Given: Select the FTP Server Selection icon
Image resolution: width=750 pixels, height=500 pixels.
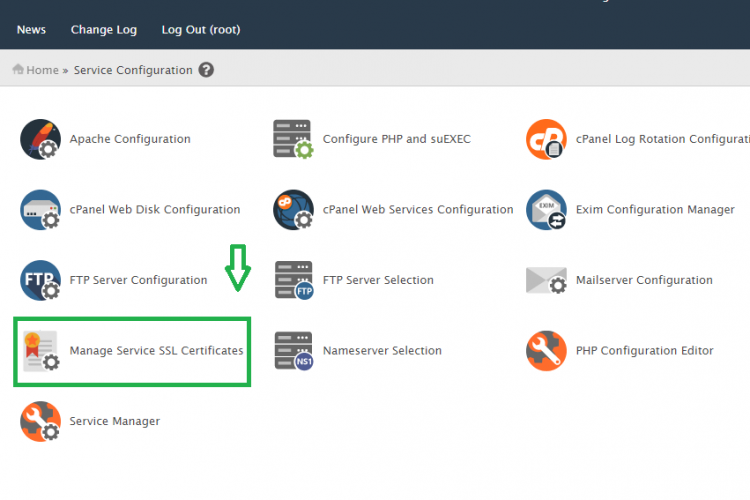Looking at the screenshot, I should pyautogui.click(x=294, y=280).
